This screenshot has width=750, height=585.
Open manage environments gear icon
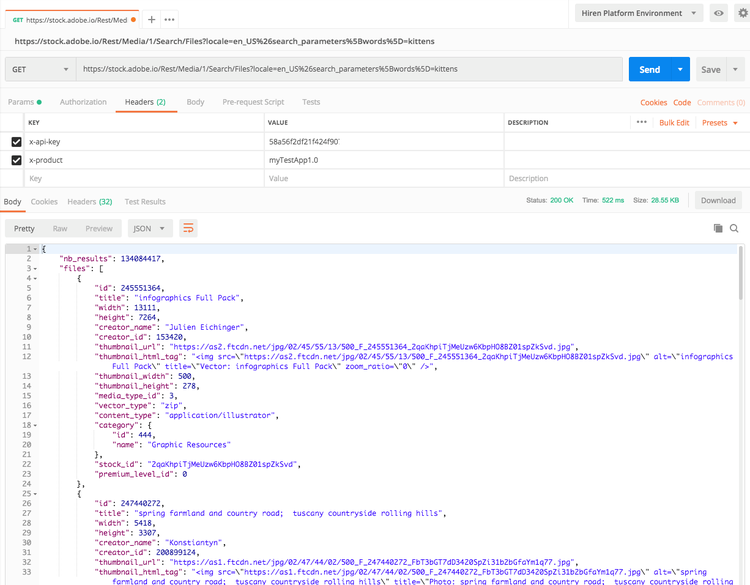(x=741, y=13)
